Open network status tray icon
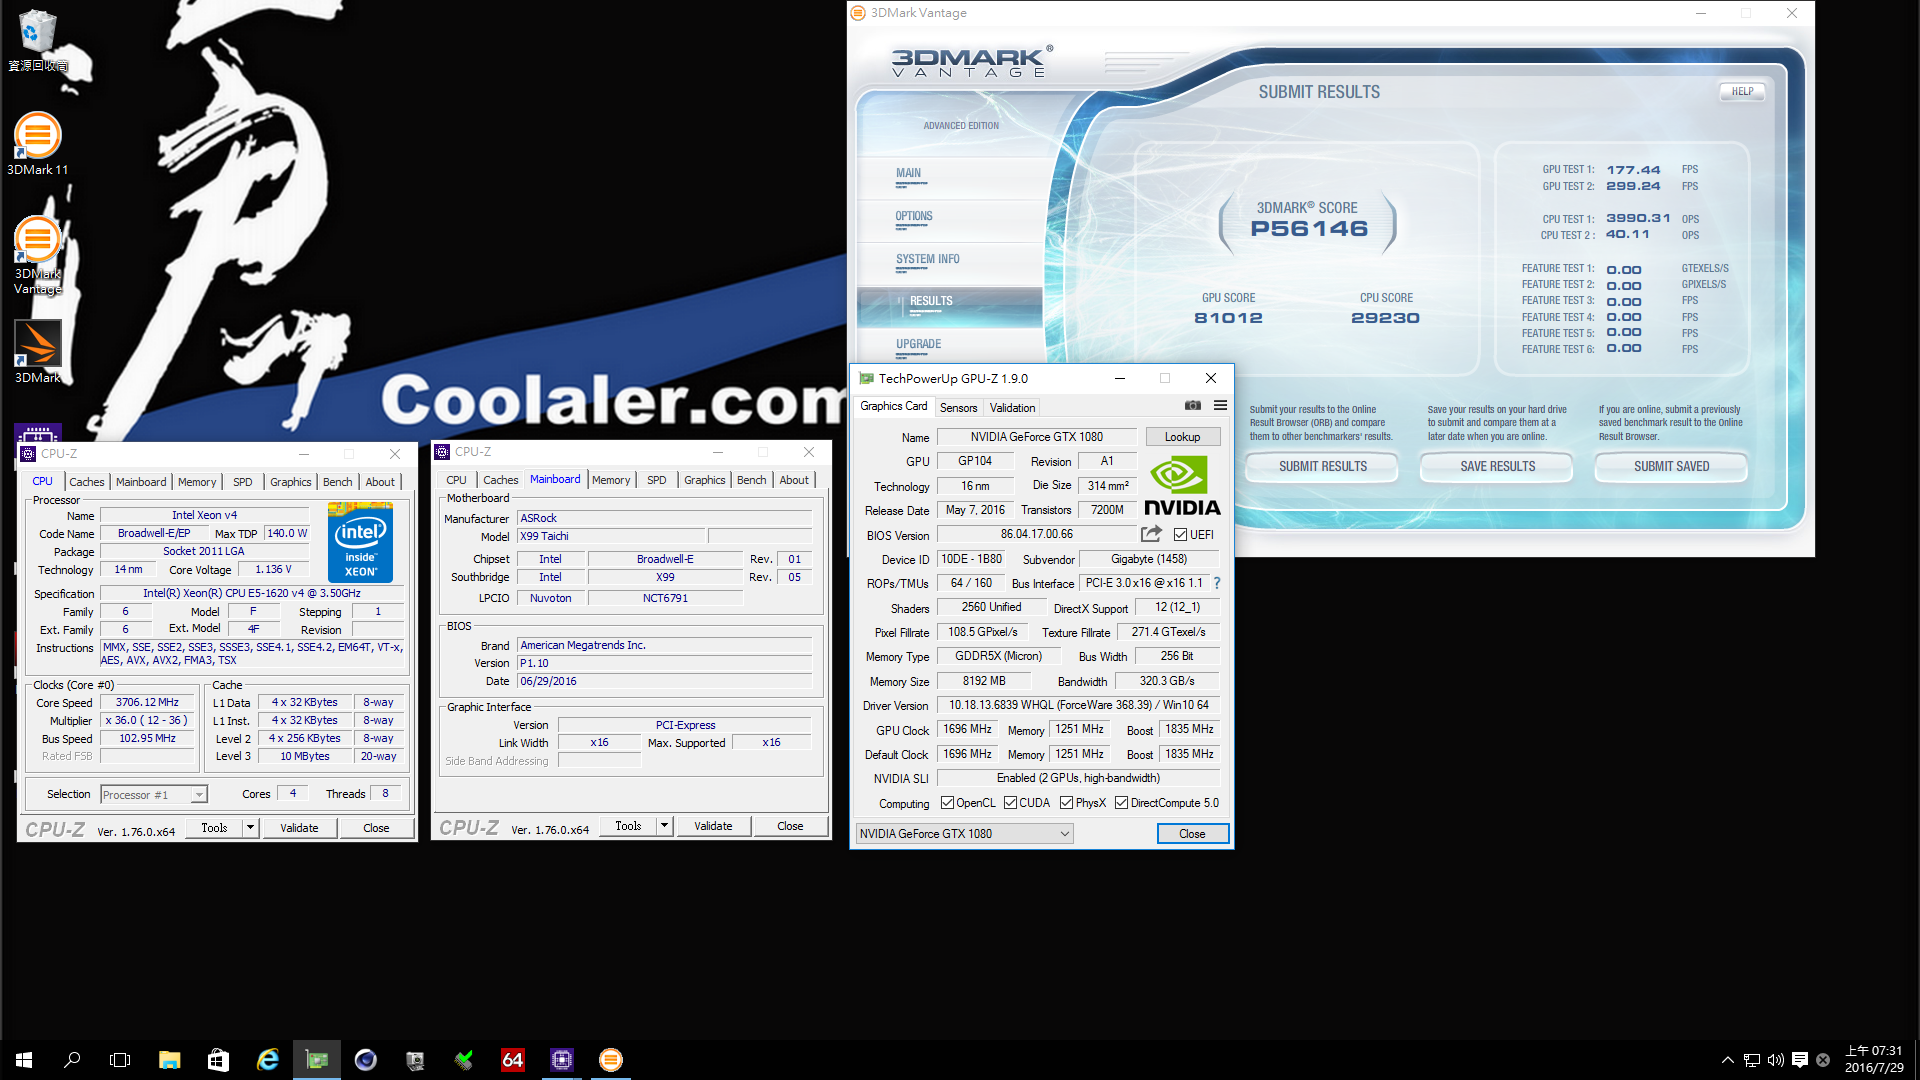The height and width of the screenshot is (1080, 1920). click(1751, 1060)
